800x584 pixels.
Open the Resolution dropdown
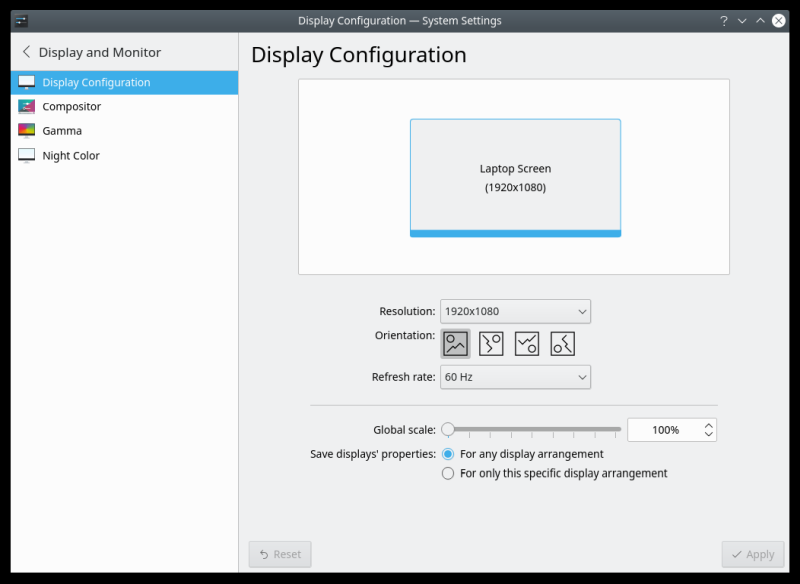(x=514, y=311)
